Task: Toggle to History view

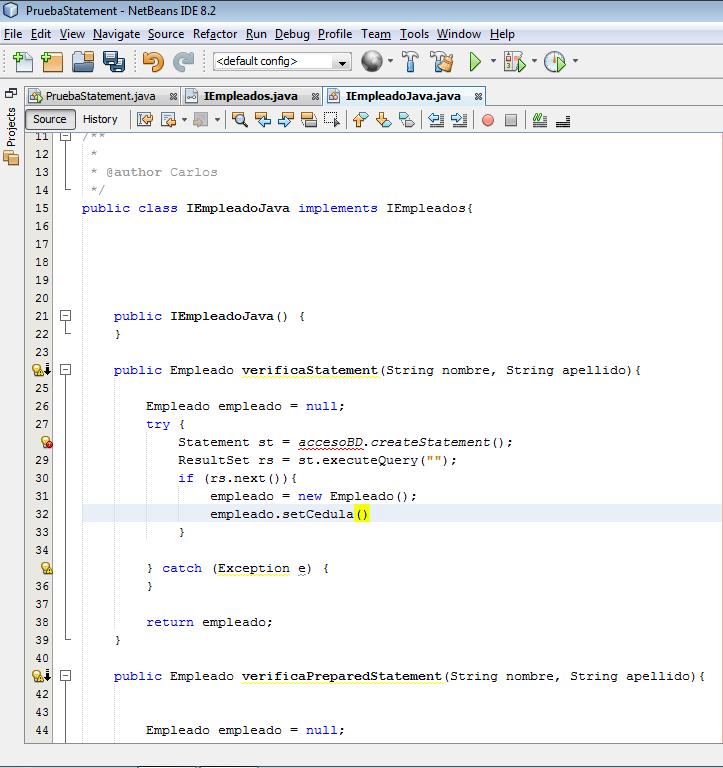Action: point(100,119)
